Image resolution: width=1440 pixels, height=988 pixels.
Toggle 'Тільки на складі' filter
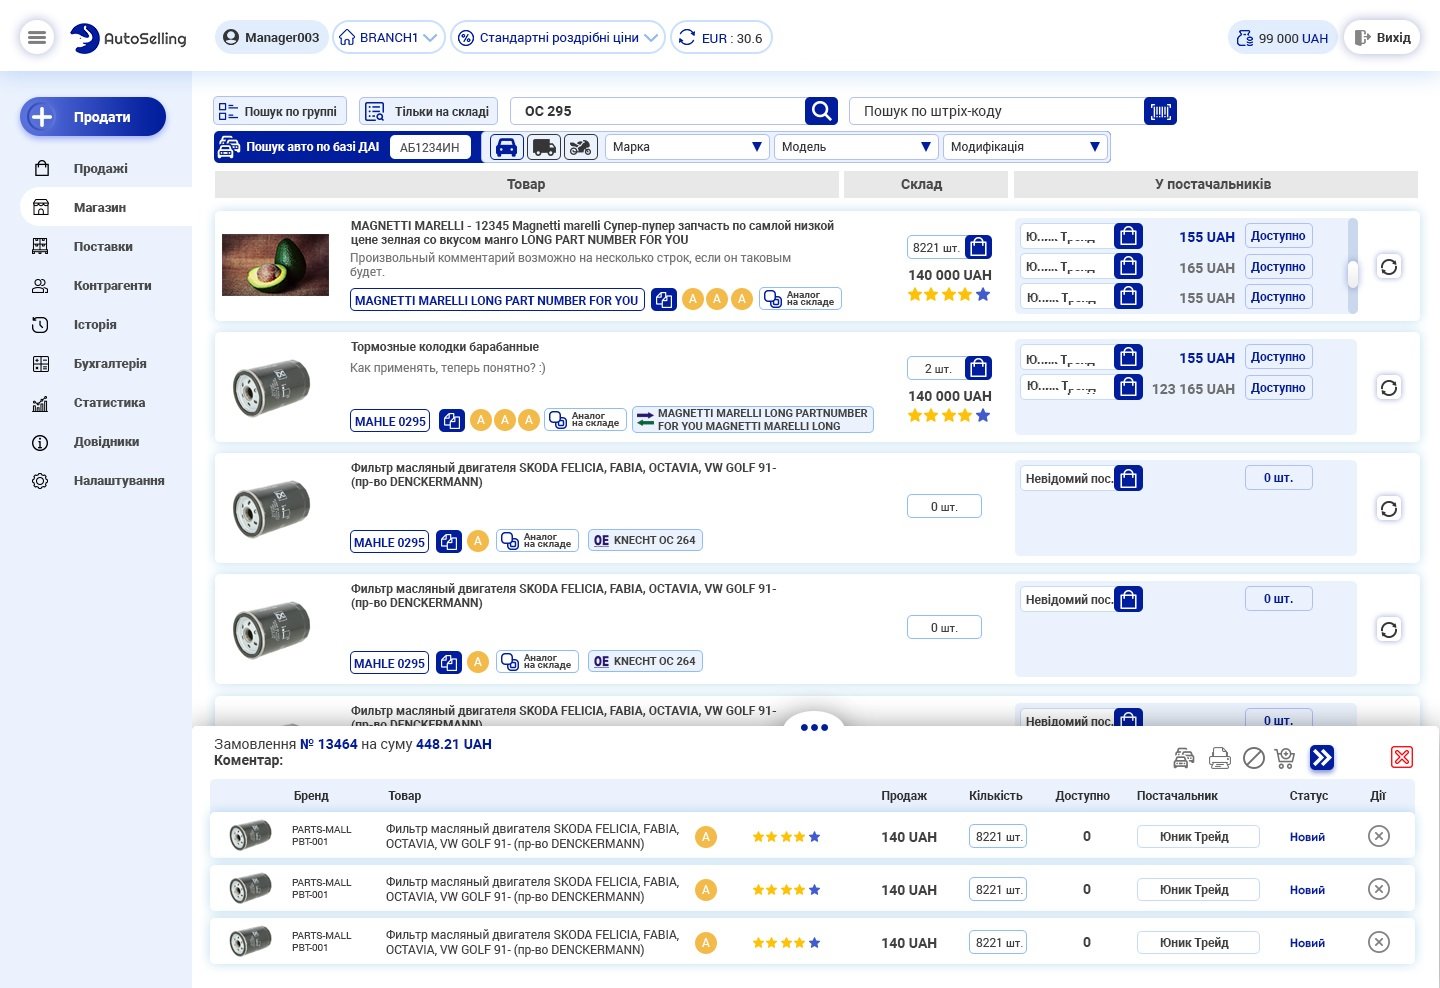427,111
